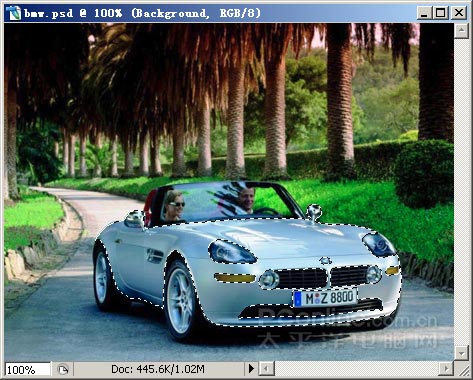Click the empty horizontal scrollbar track
This screenshot has height=380, width=473.
pos(356,369)
